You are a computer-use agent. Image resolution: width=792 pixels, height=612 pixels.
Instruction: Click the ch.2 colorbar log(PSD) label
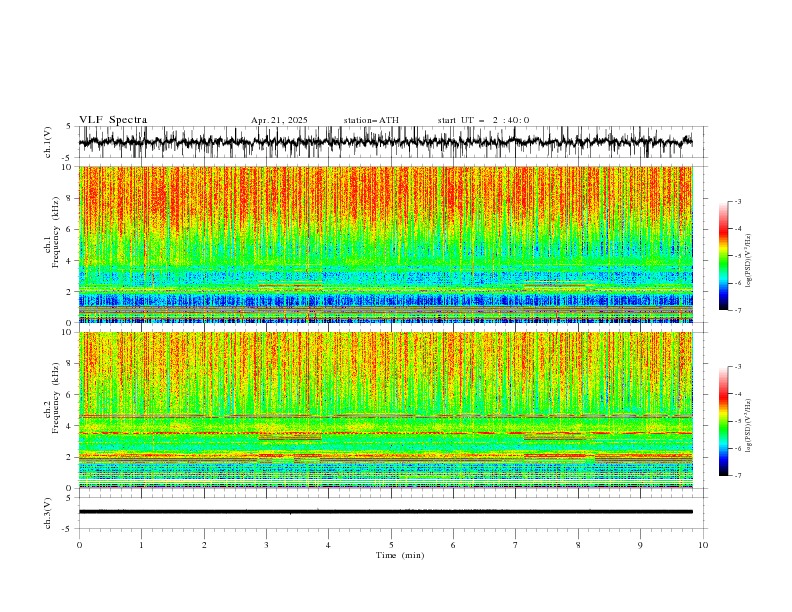[748, 426]
